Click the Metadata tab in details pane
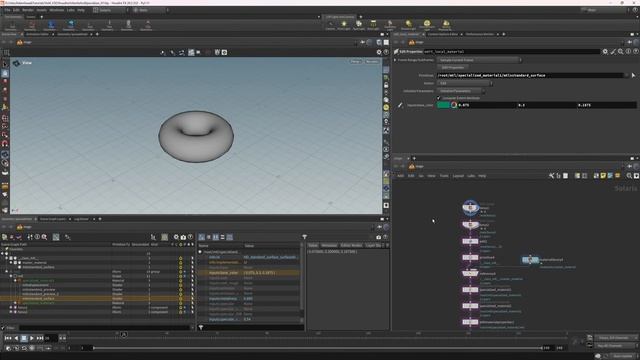The height and width of the screenshot is (360, 640). tap(329, 245)
